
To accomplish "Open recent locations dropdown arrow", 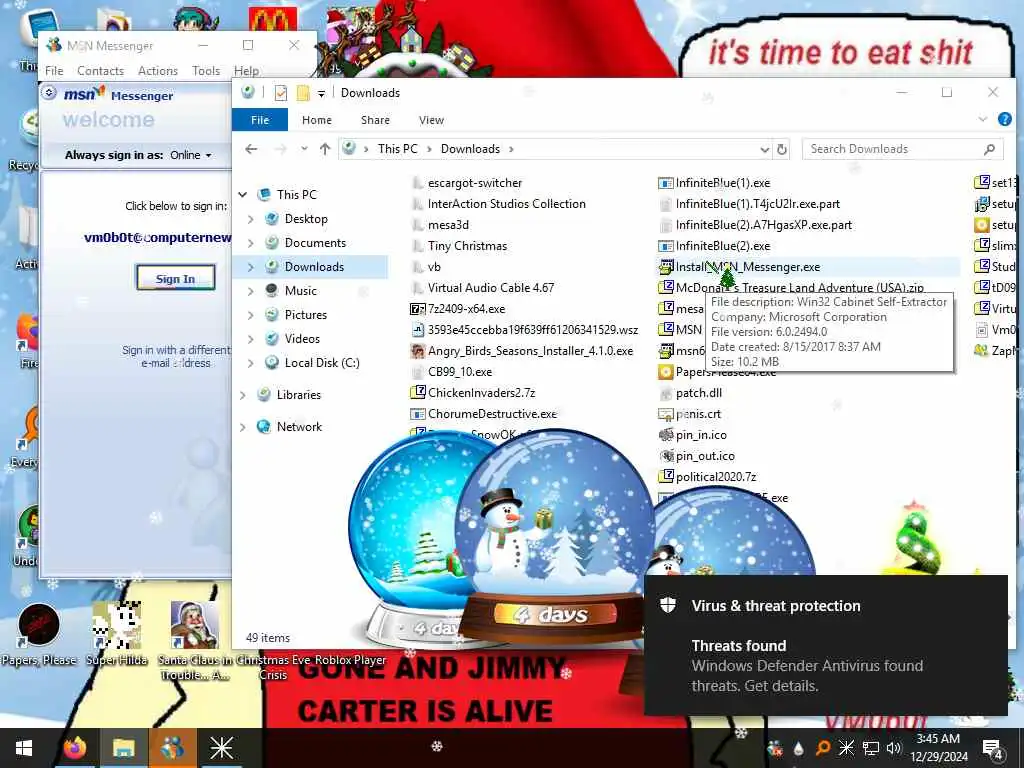I will [304, 149].
